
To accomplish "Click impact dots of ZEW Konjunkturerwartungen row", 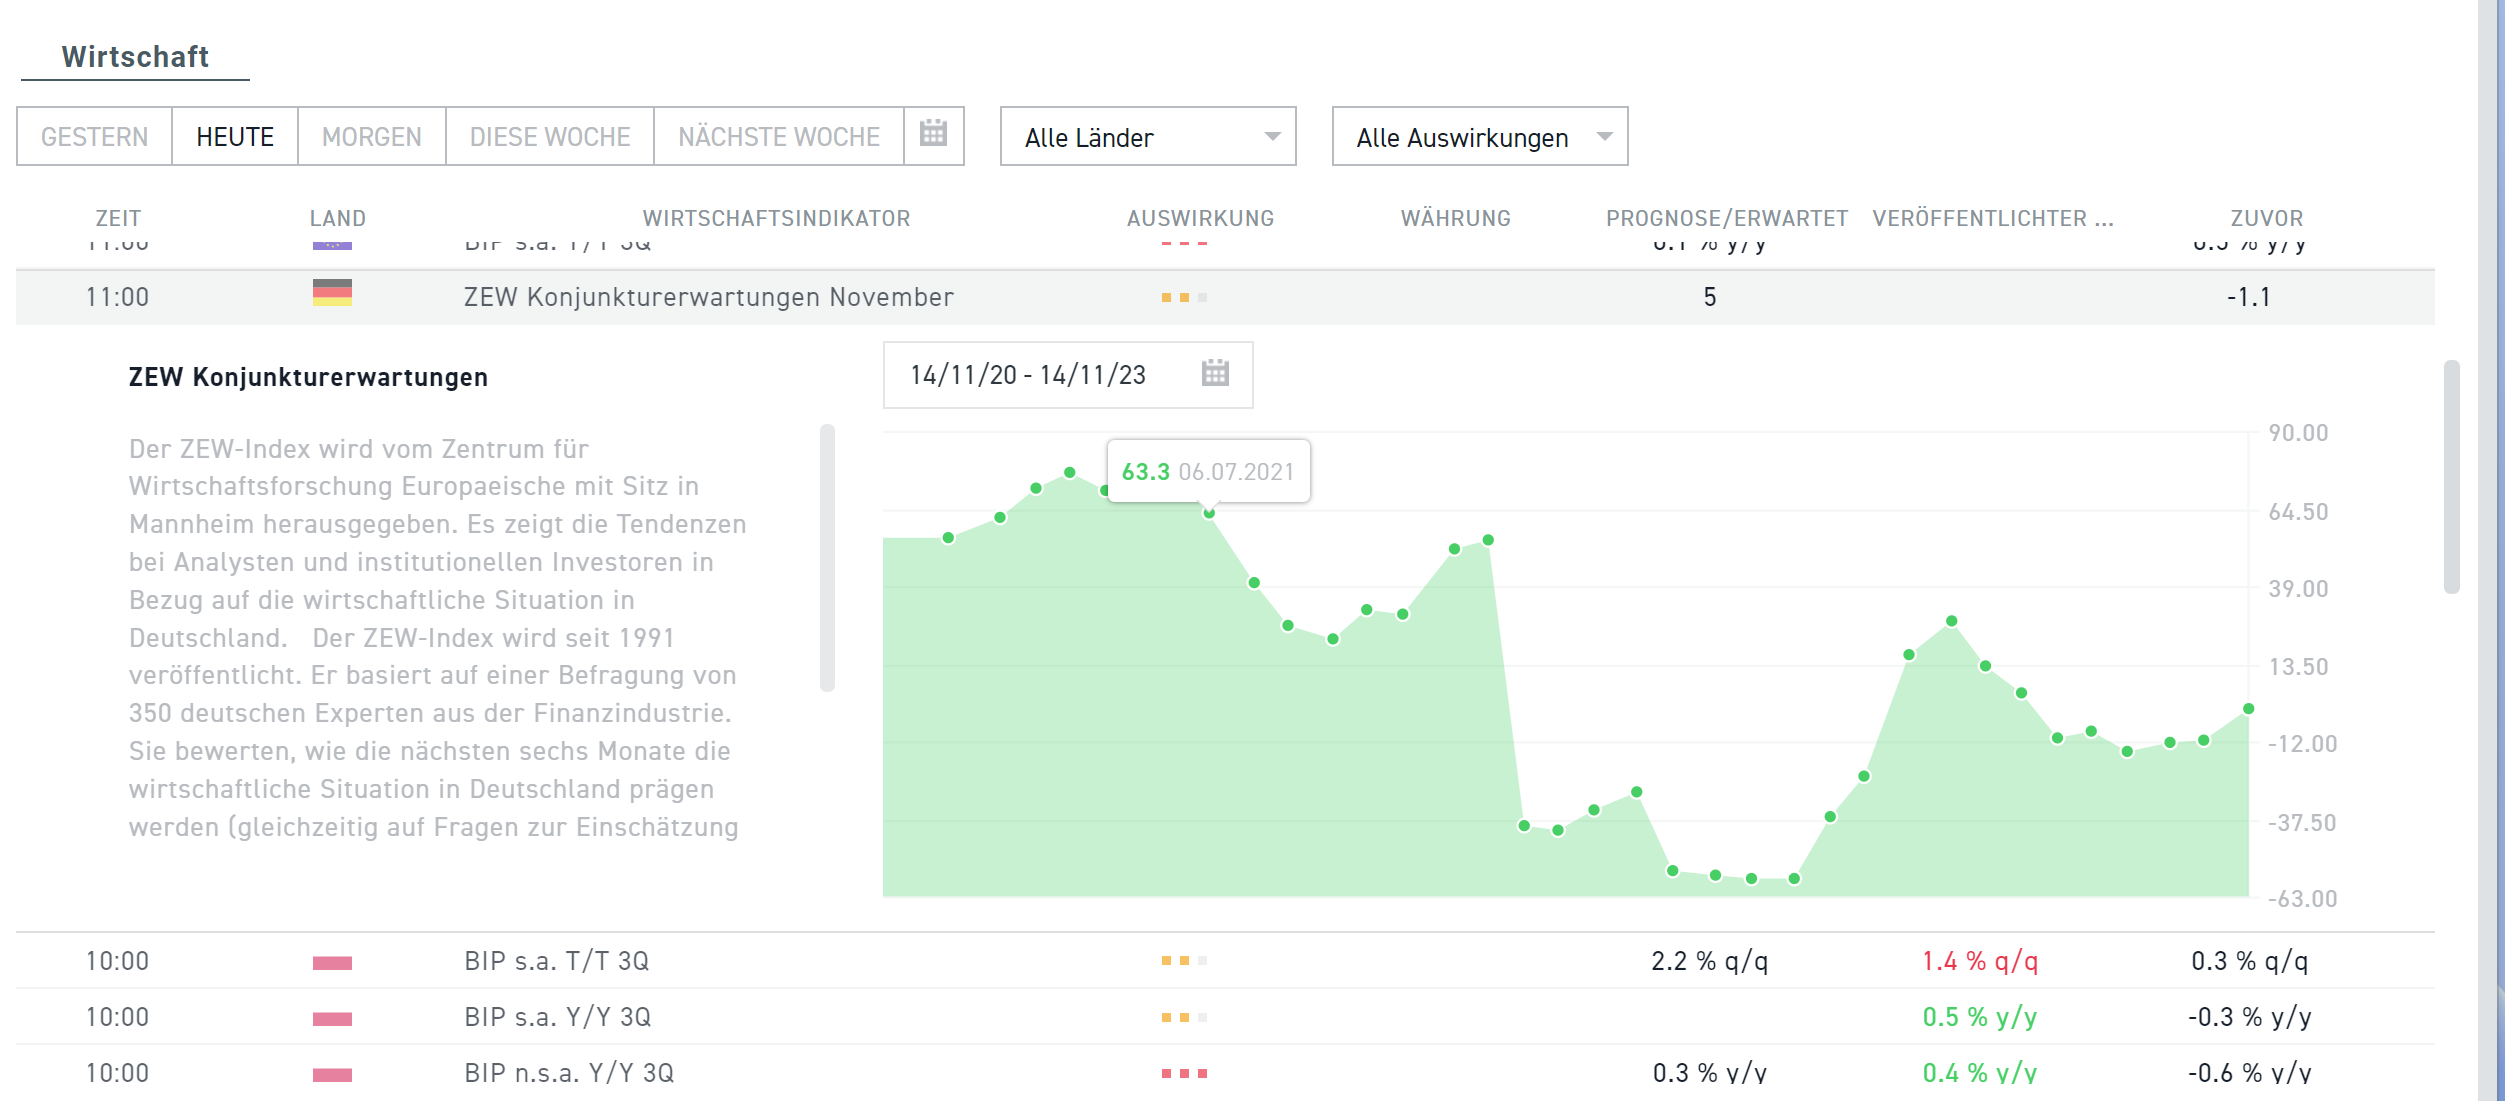I will [1184, 298].
